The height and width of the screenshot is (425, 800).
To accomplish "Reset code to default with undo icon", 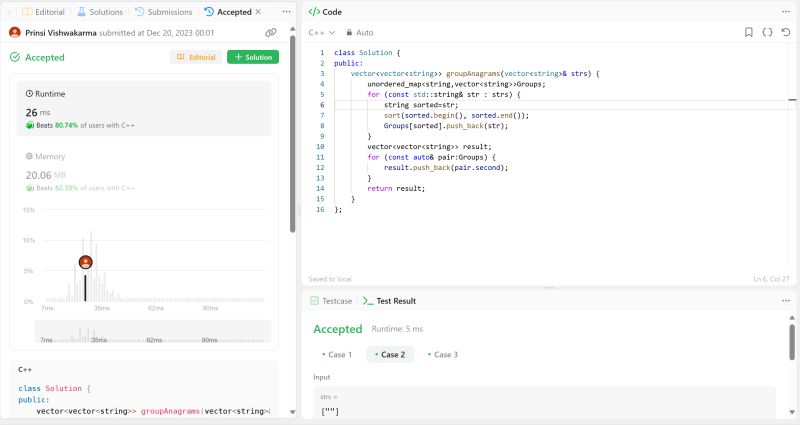I will coord(786,33).
